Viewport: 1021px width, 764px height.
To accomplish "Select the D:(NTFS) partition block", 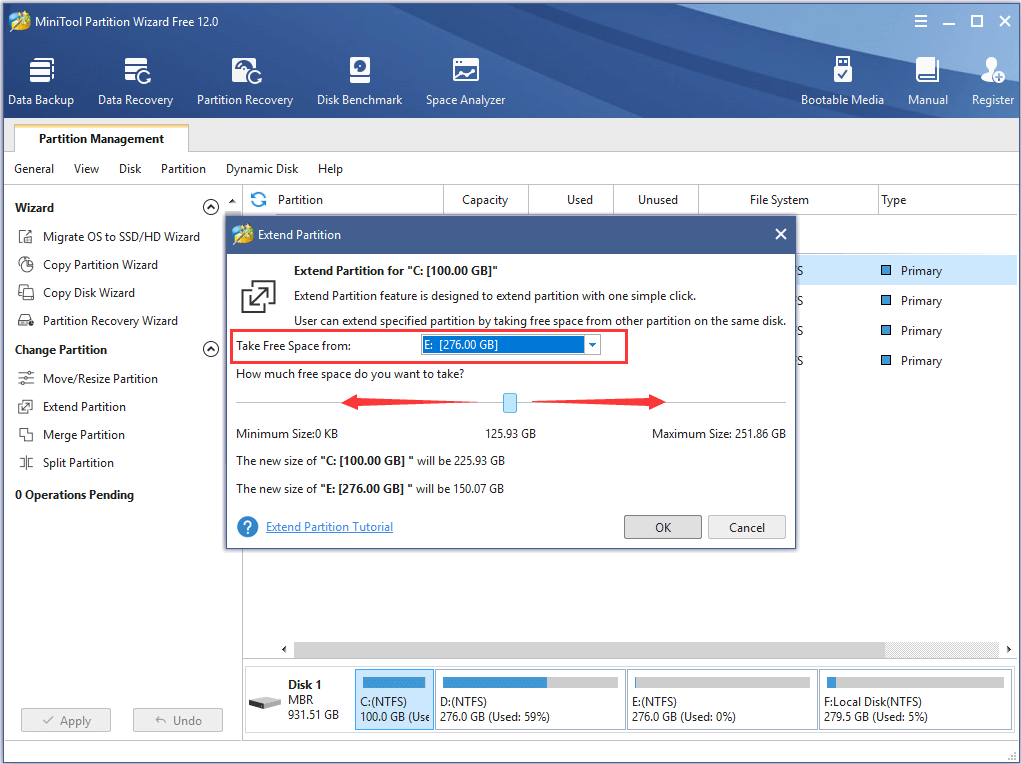I will click(530, 700).
